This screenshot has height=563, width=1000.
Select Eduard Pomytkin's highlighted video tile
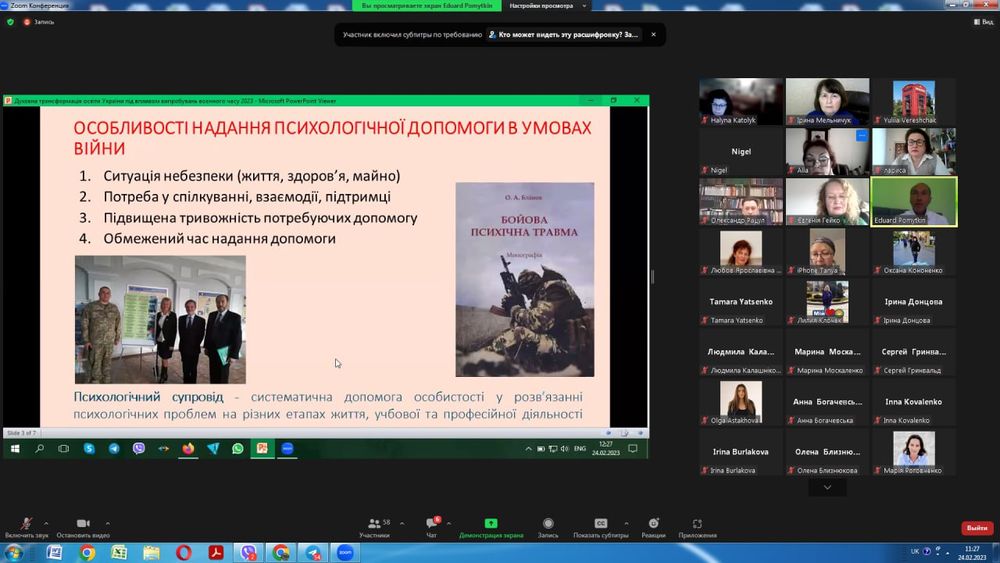[x=913, y=201]
